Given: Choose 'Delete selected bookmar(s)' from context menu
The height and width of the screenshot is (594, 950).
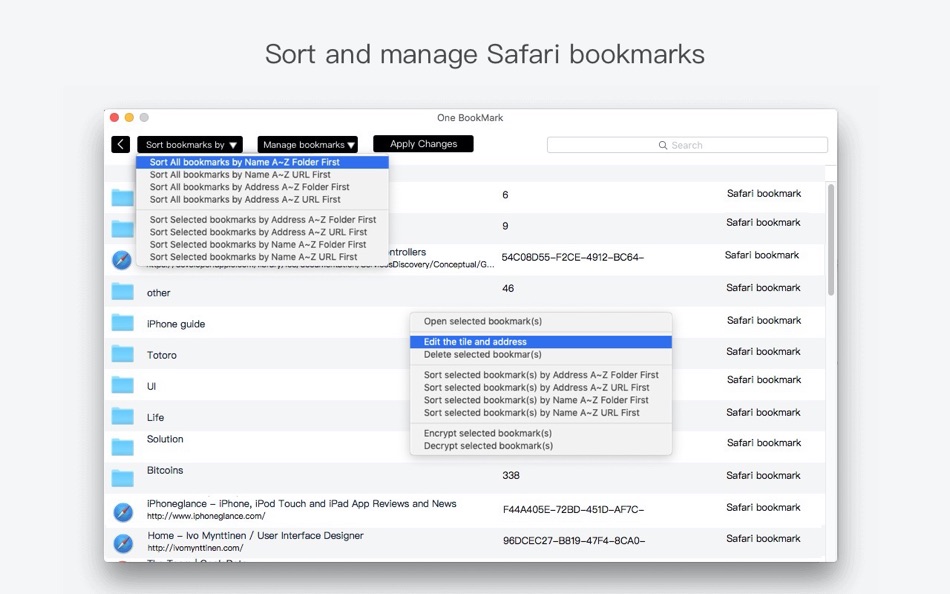Looking at the screenshot, I should (x=541, y=355).
